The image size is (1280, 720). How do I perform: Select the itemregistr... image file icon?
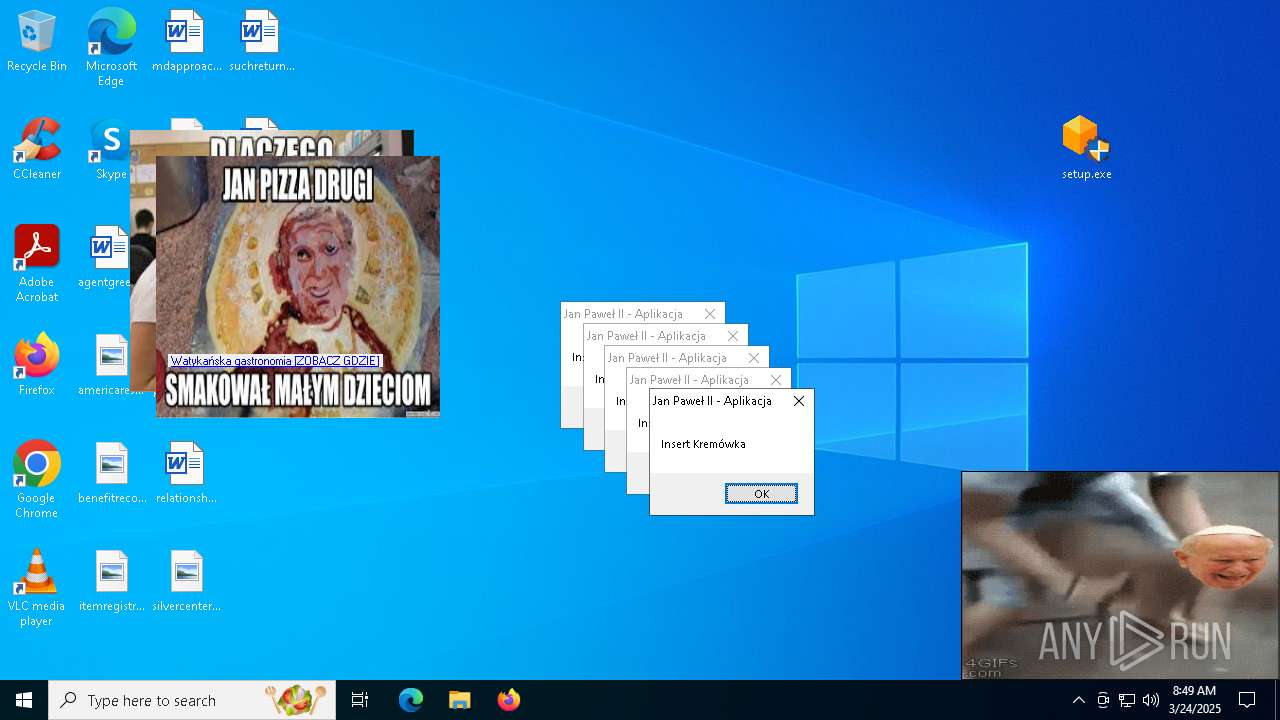(x=111, y=581)
